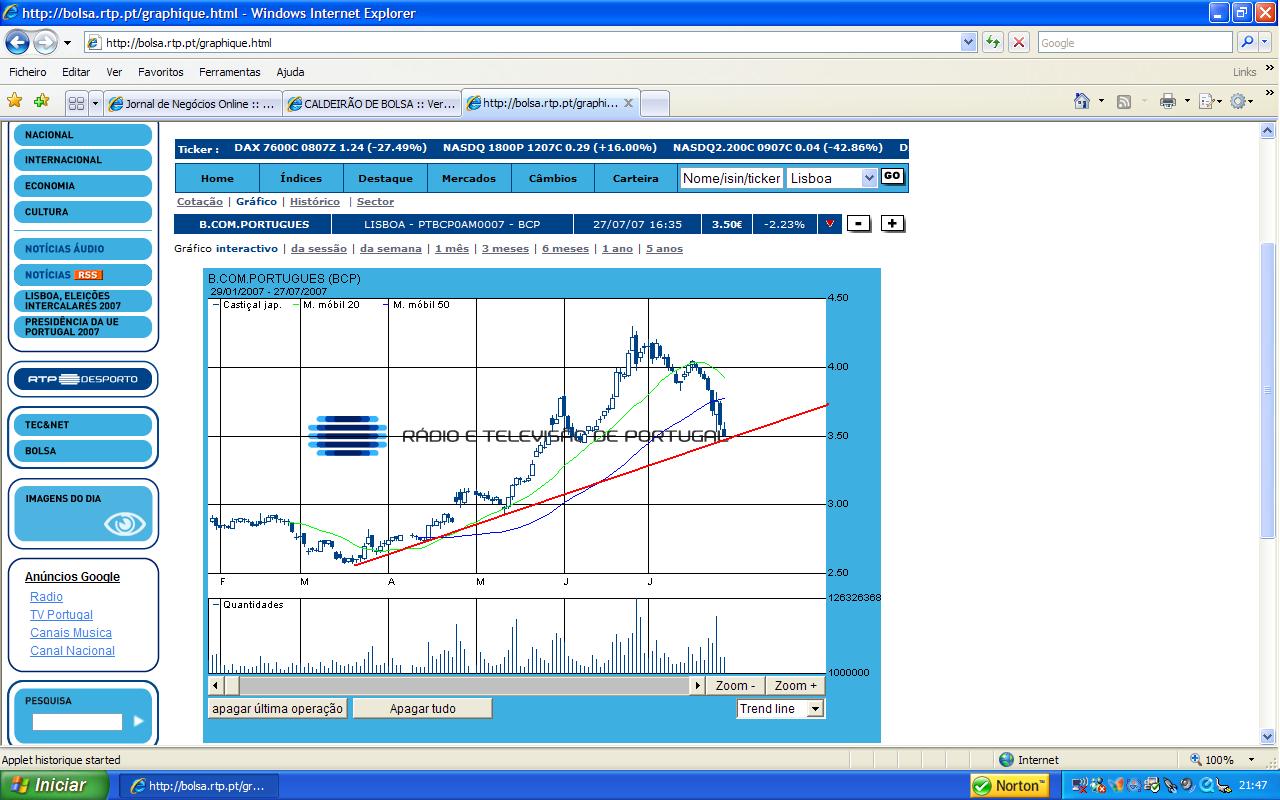Click apagar última operação button

[277, 709]
